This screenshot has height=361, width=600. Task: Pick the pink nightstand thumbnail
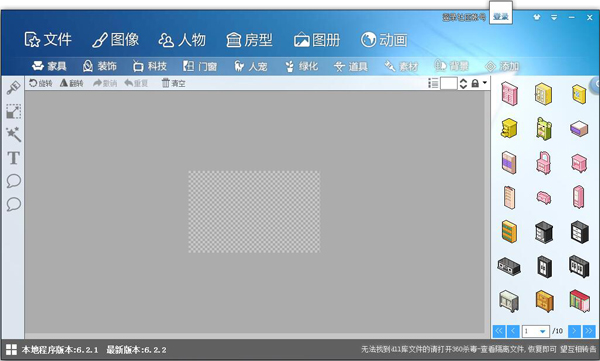579,163
